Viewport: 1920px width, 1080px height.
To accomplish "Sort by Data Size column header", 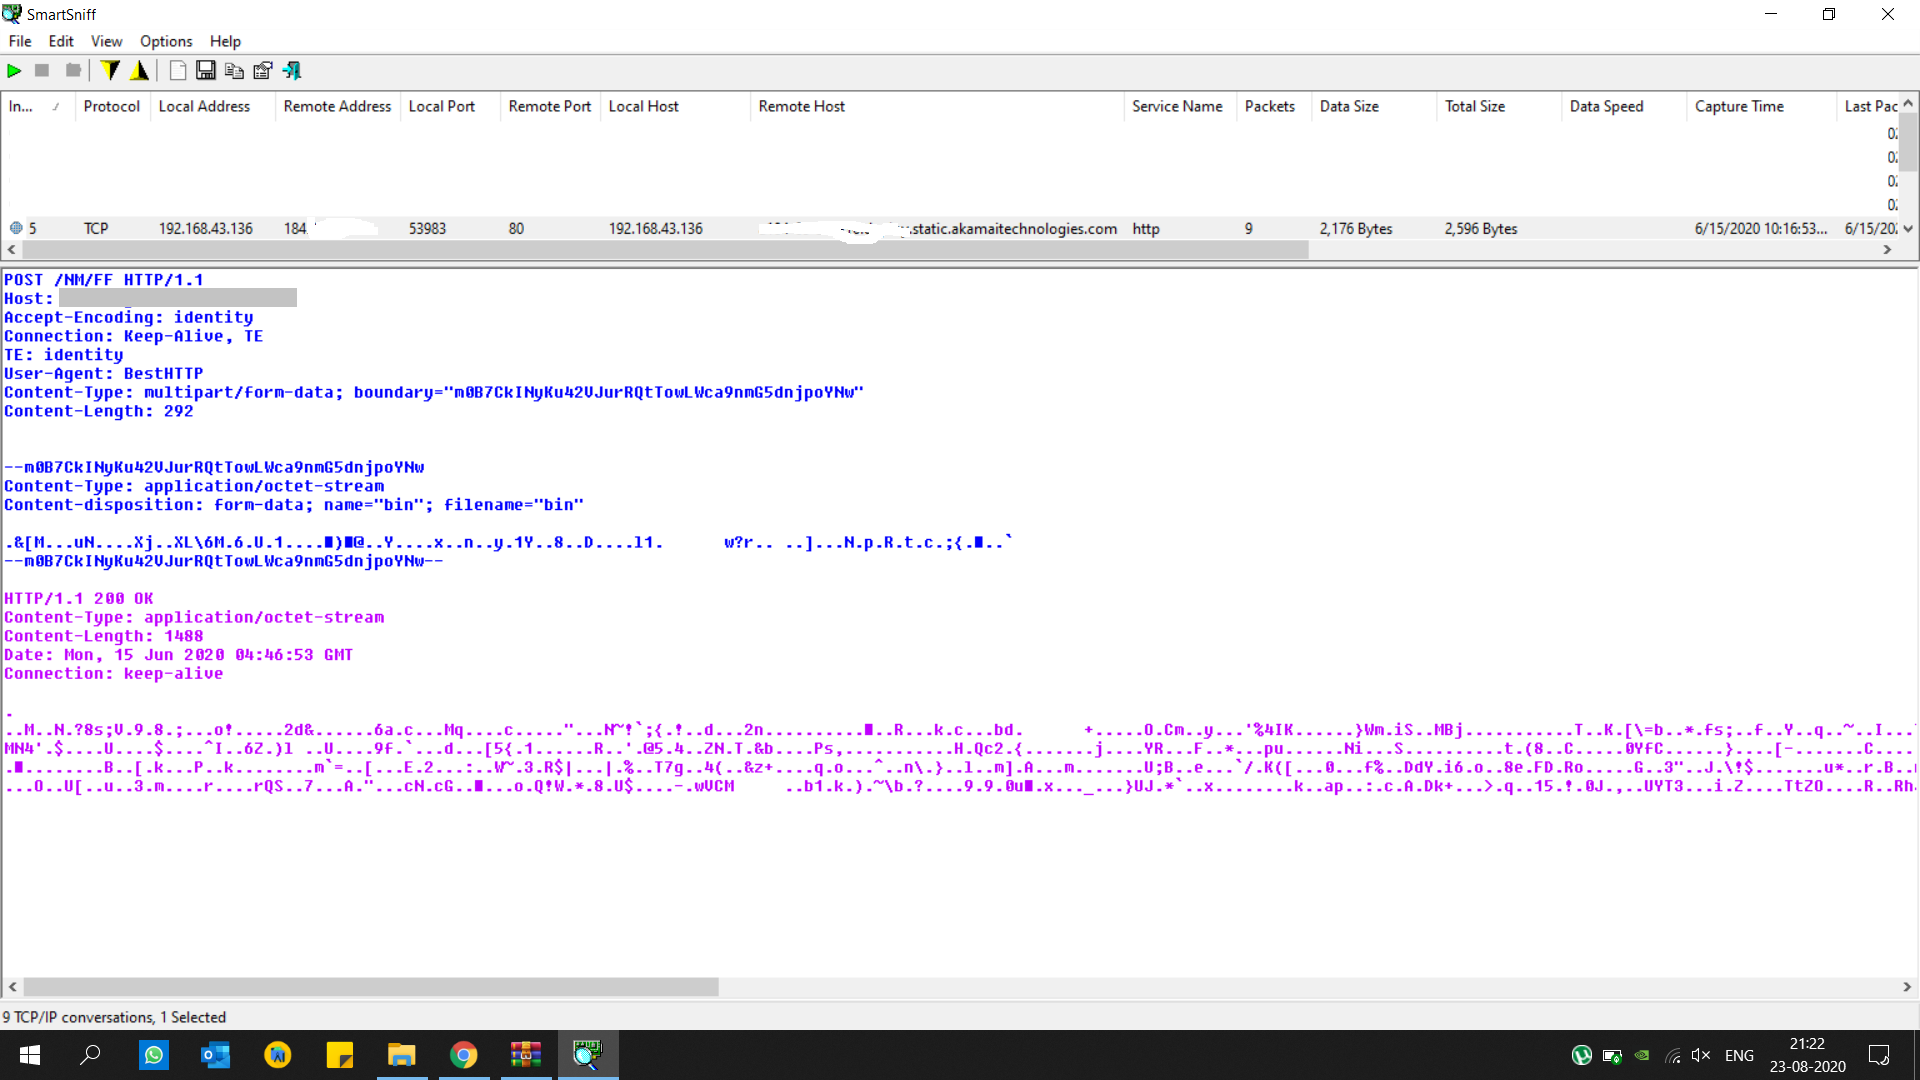I will click(x=1348, y=106).
